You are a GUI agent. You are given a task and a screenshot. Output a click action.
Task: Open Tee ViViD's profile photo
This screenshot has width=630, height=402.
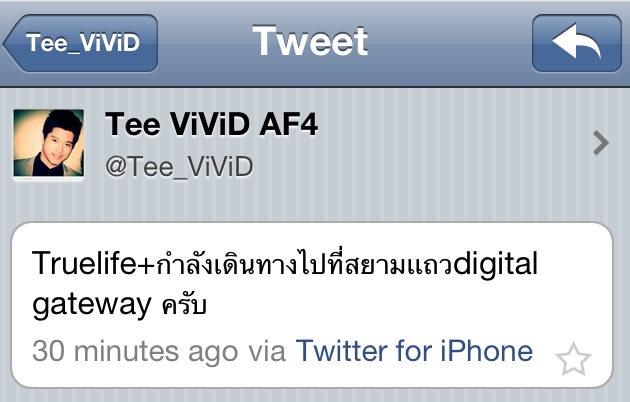pyautogui.click(x=49, y=143)
